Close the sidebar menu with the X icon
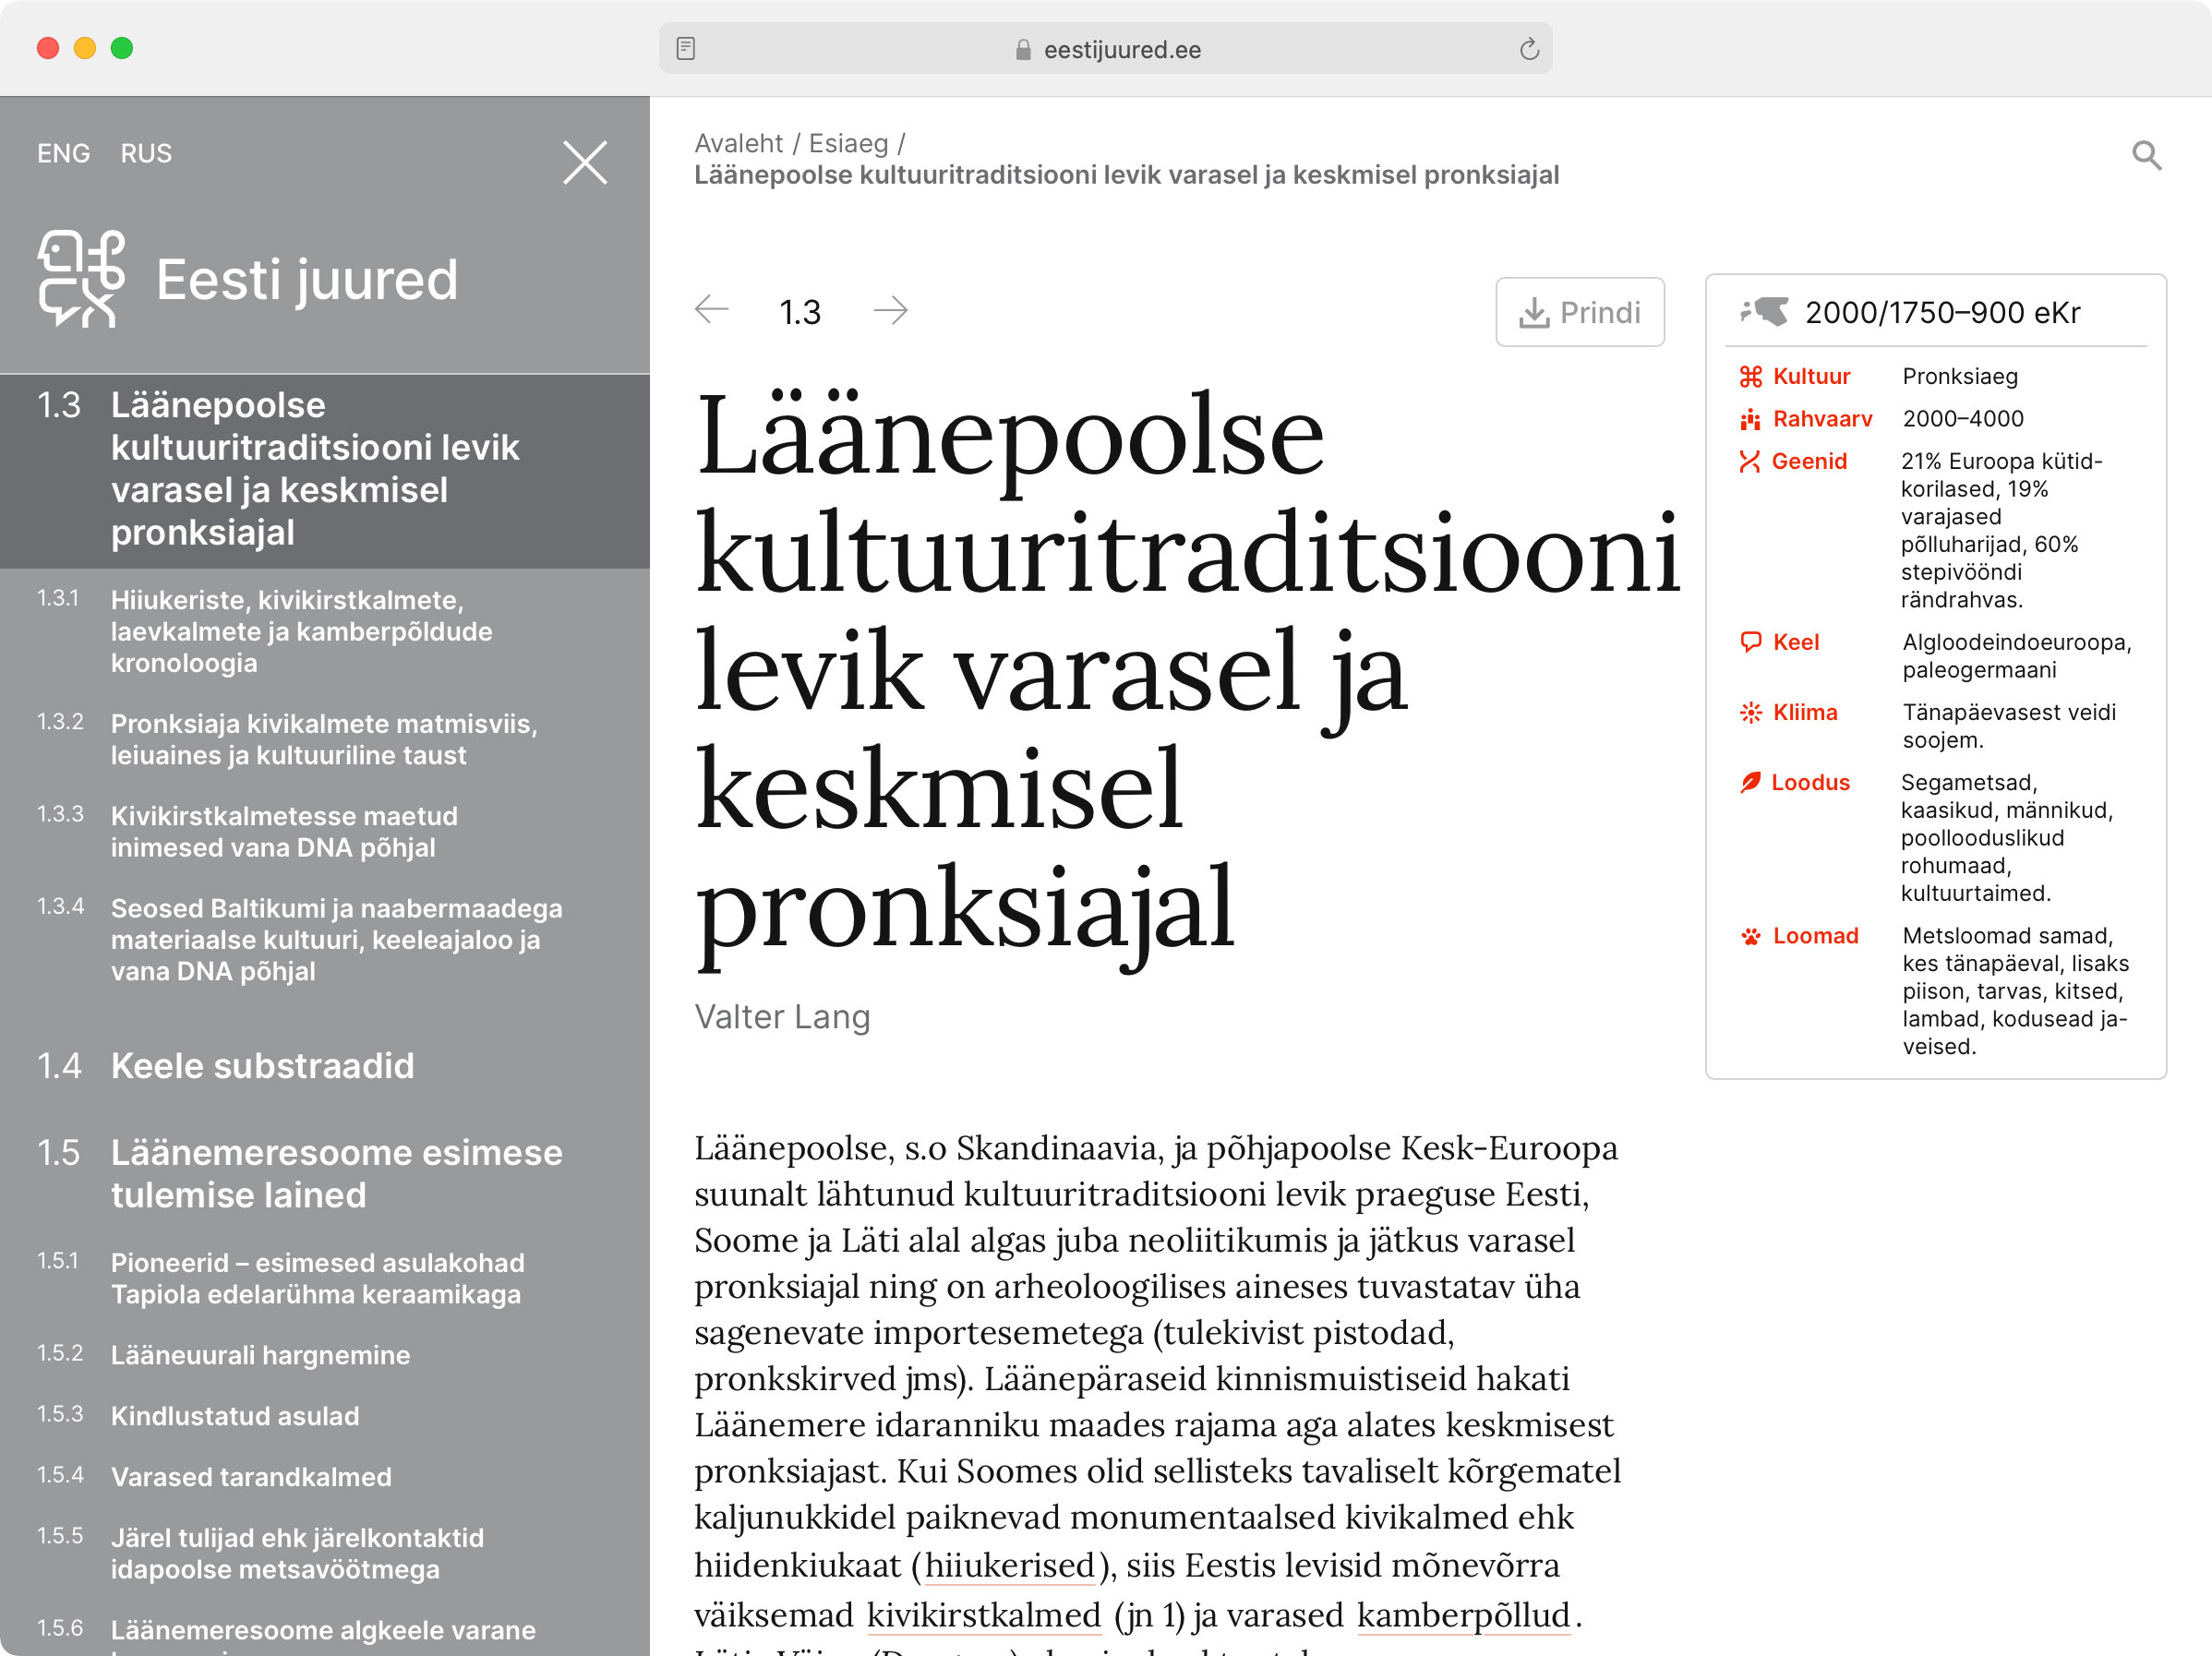The height and width of the screenshot is (1656, 2212). pos(585,163)
